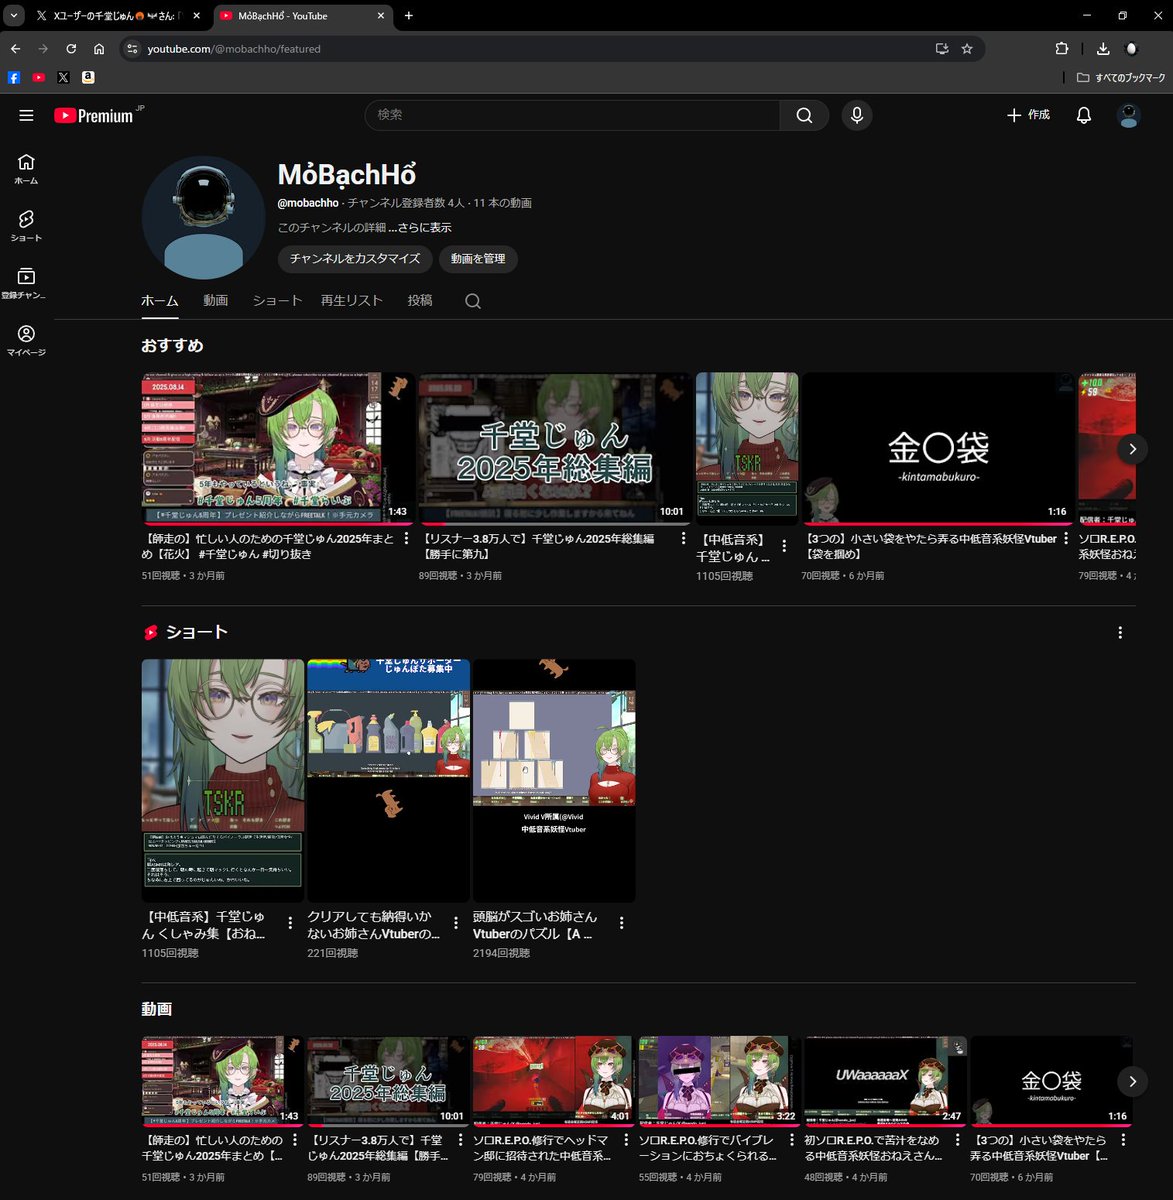Open すべてのブックマーク folder

tap(1121, 77)
